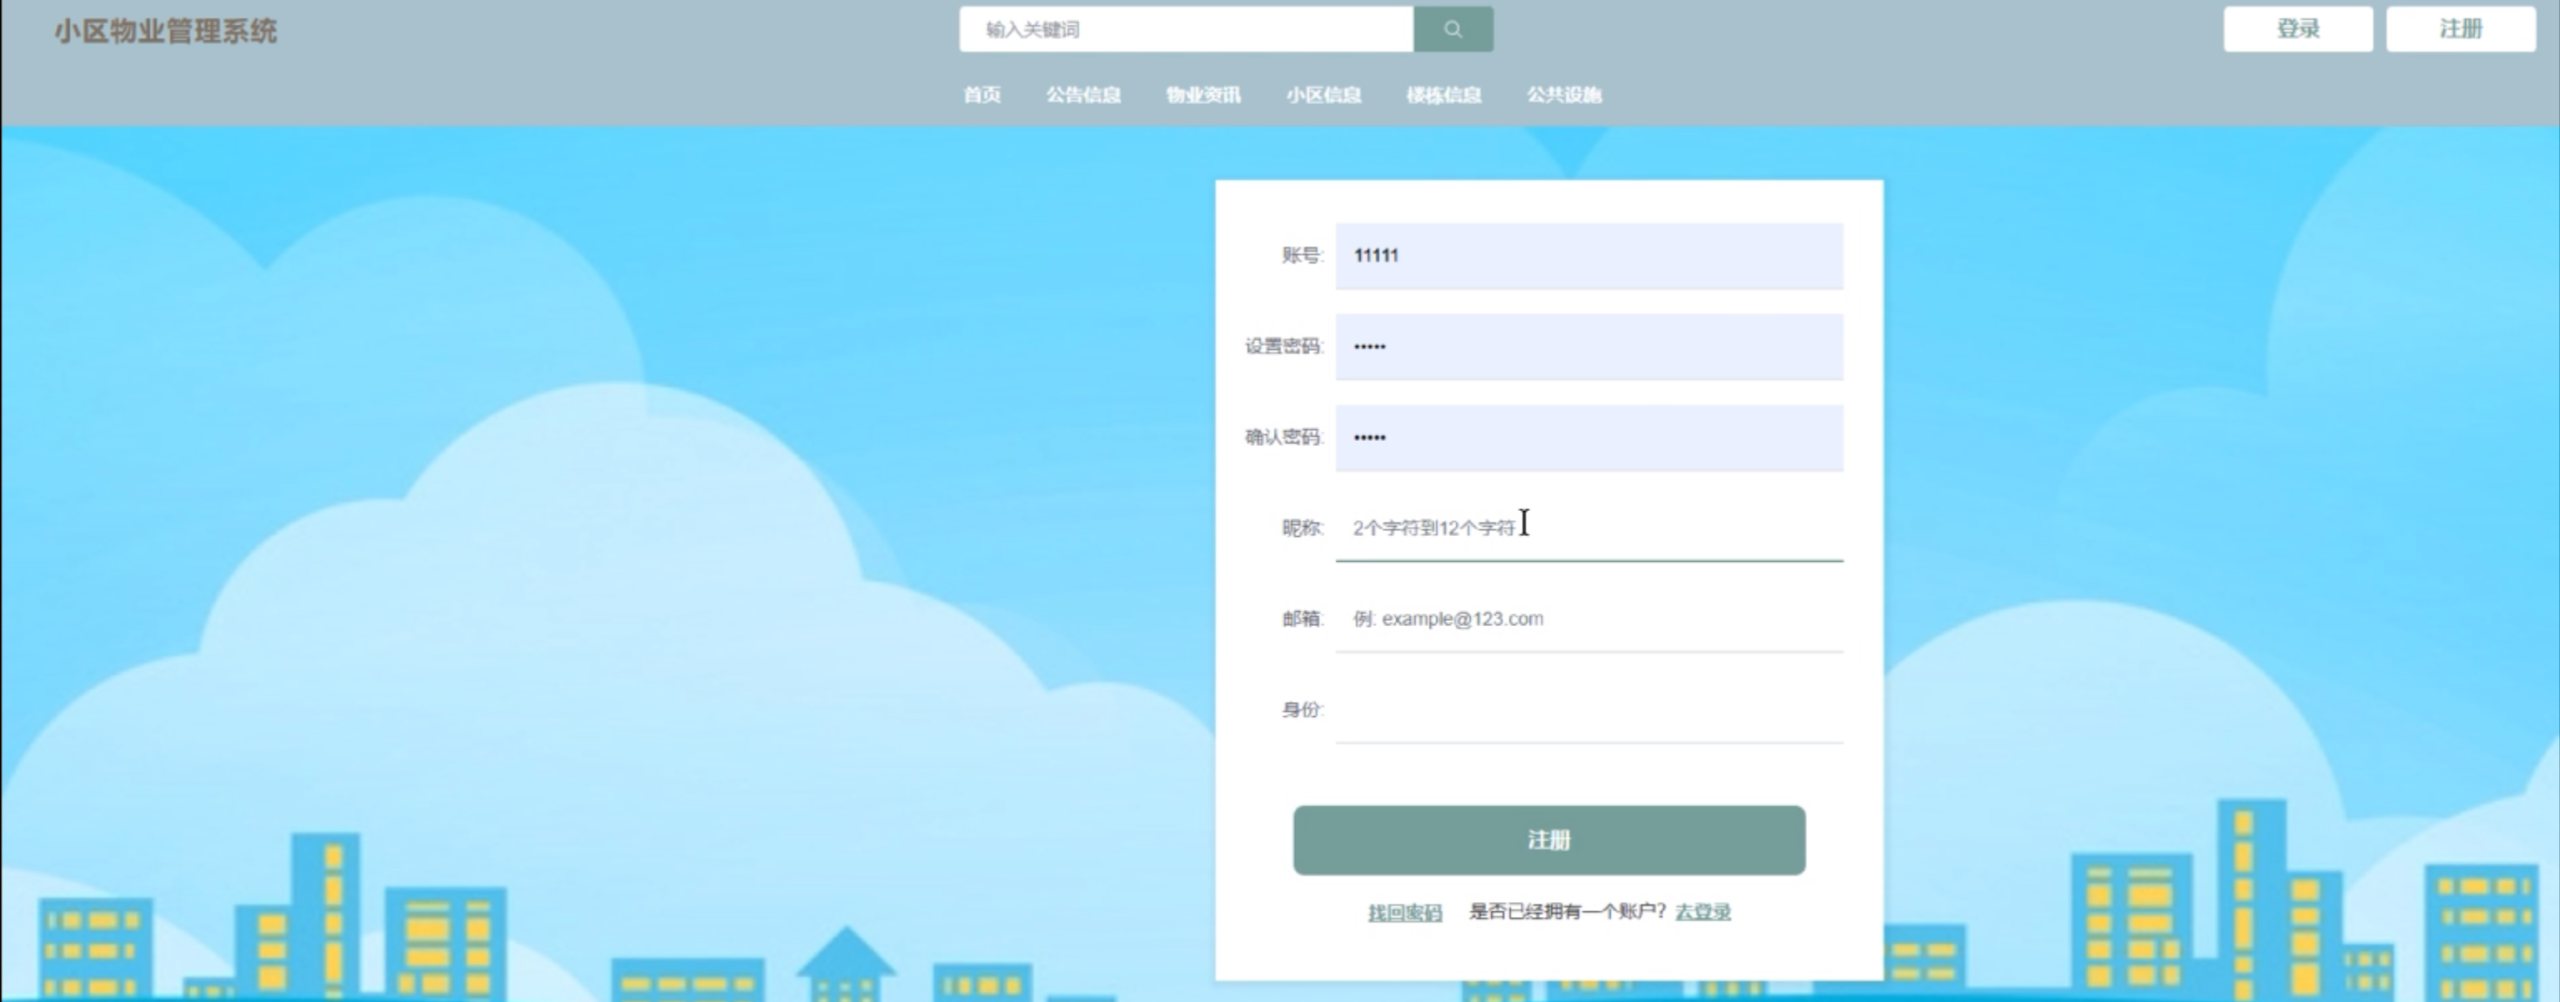Image resolution: width=2560 pixels, height=1002 pixels.
Task: Open the 首页 navigation menu item
Action: tap(982, 95)
